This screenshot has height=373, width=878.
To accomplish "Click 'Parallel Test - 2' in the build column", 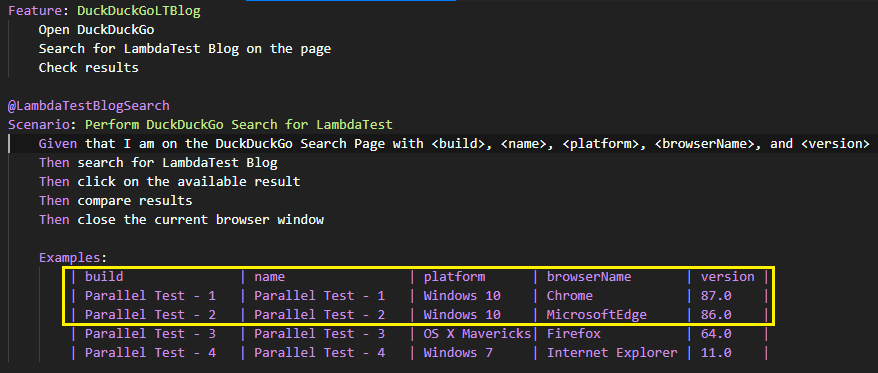I will point(150,315).
